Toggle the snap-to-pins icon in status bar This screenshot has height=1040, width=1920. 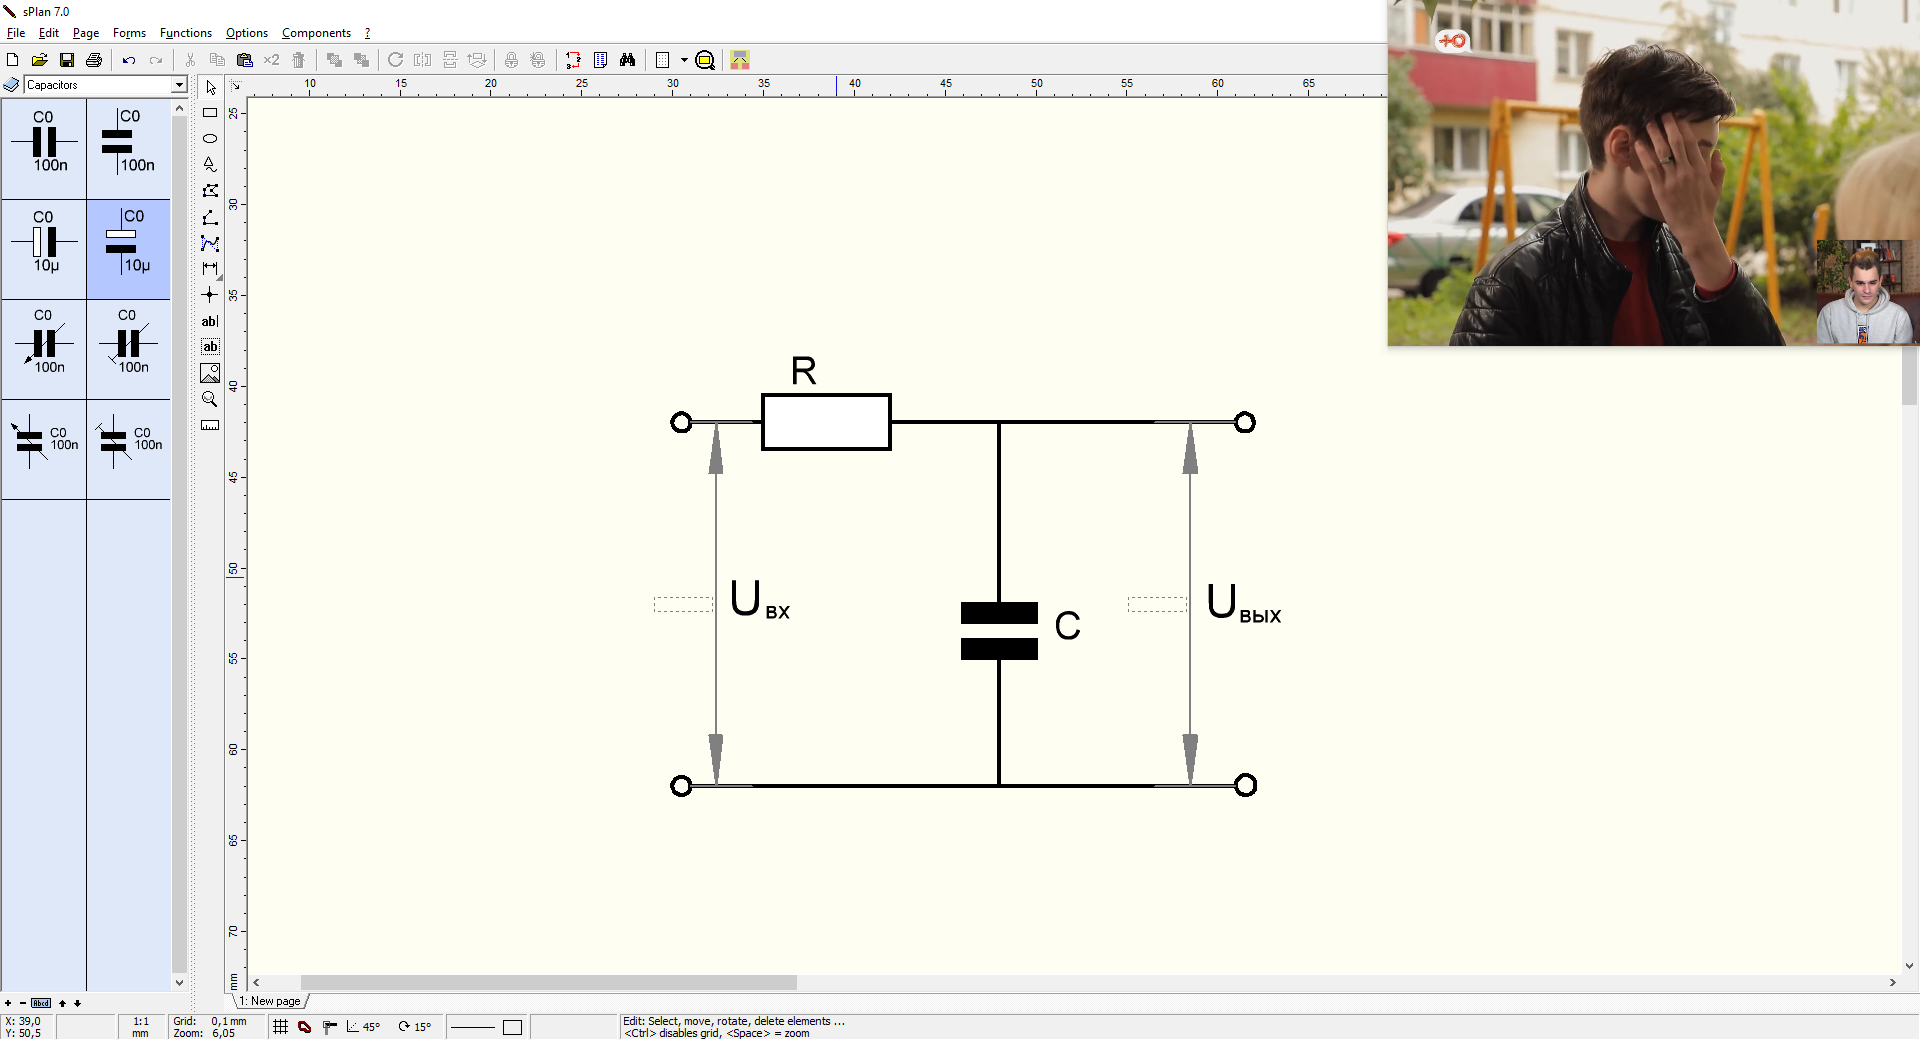click(329, 1027)
